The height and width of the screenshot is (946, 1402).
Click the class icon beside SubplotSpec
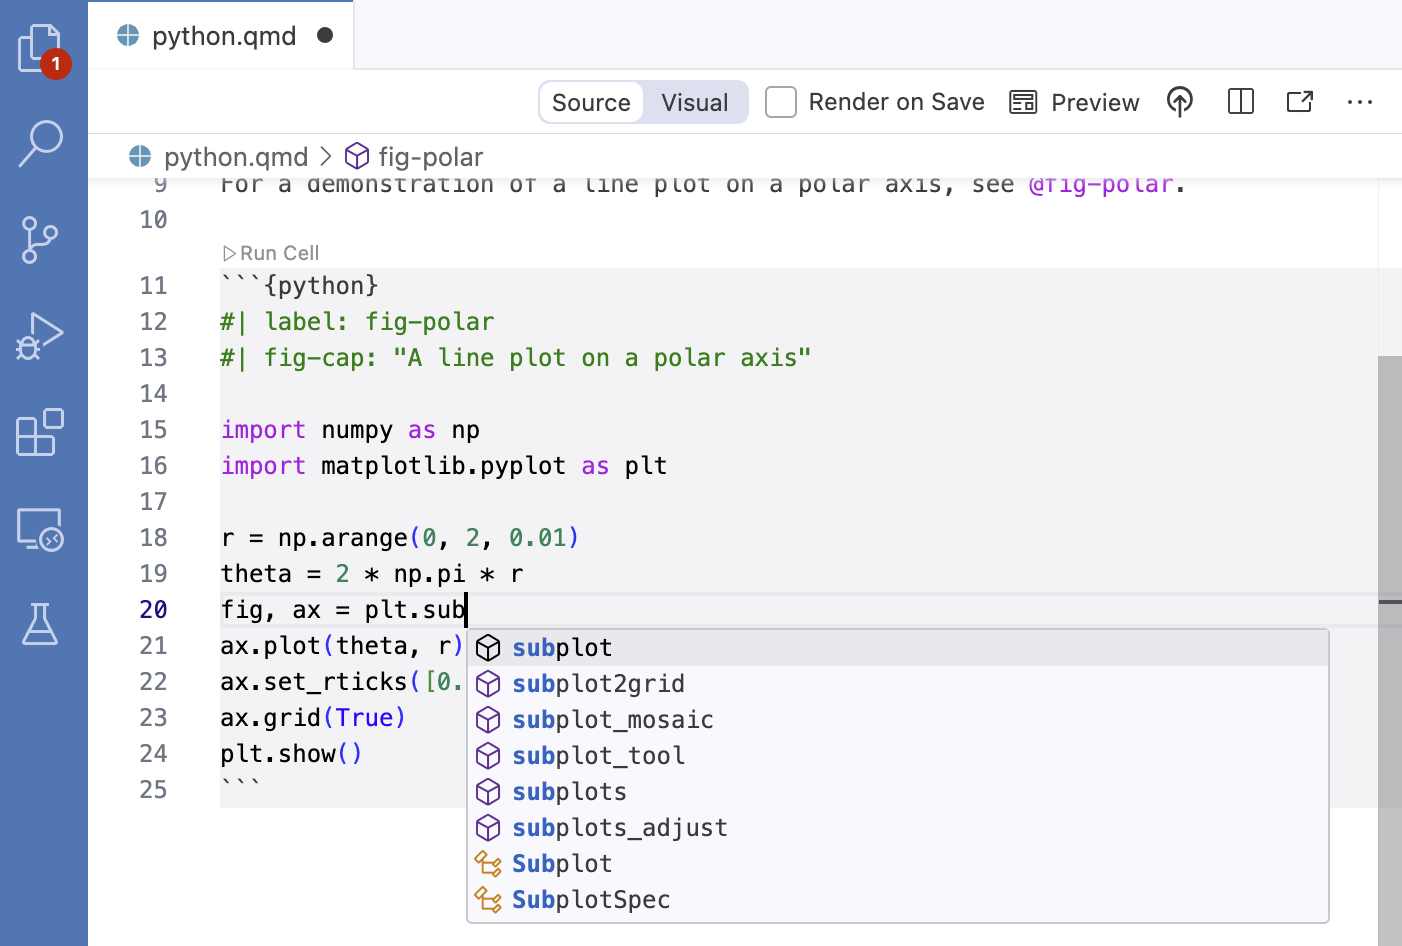coord(488,900)
